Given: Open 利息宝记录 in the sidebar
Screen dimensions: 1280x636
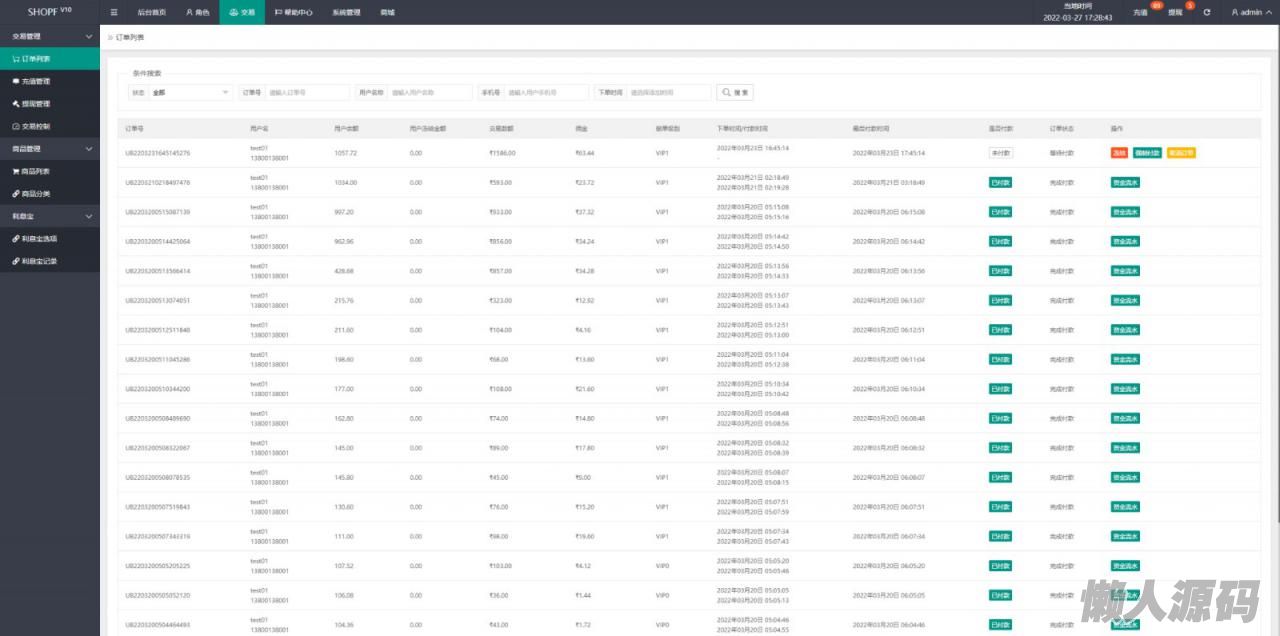Looking at the screenshot, I should (x=39, y=261).
